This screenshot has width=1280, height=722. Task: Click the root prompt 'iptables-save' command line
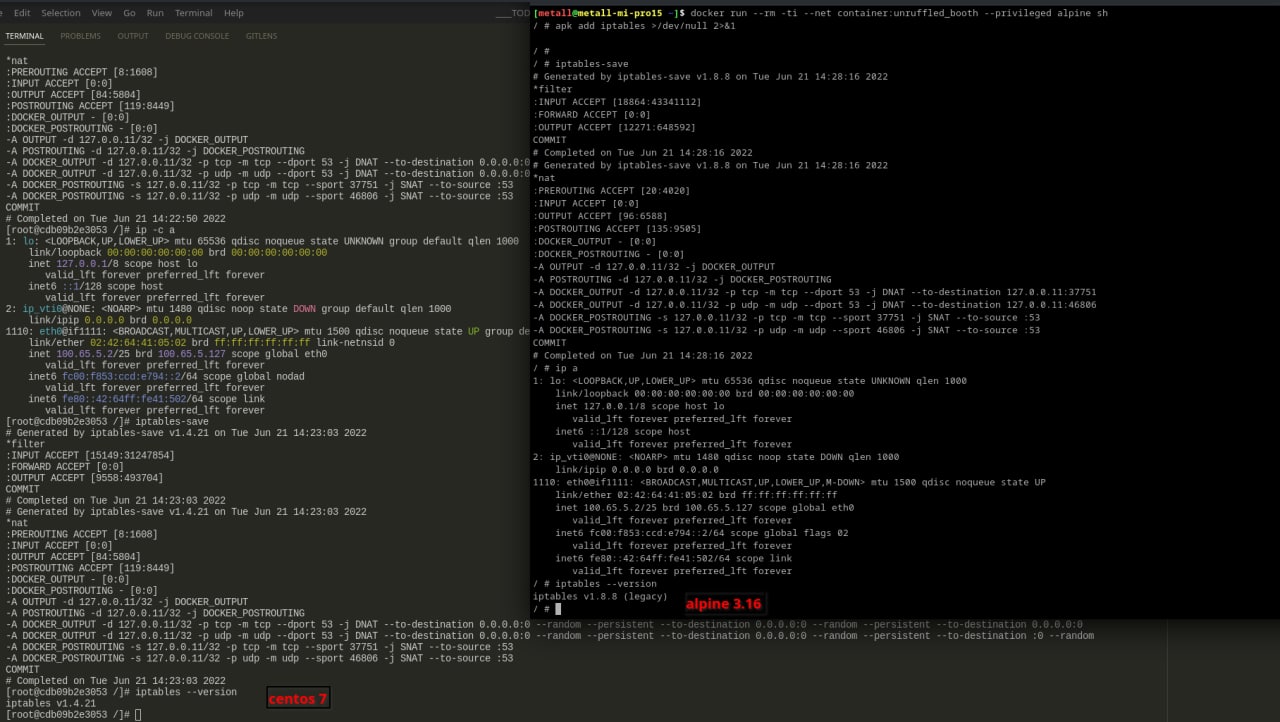pyautogui.click(x=107, y=421)
